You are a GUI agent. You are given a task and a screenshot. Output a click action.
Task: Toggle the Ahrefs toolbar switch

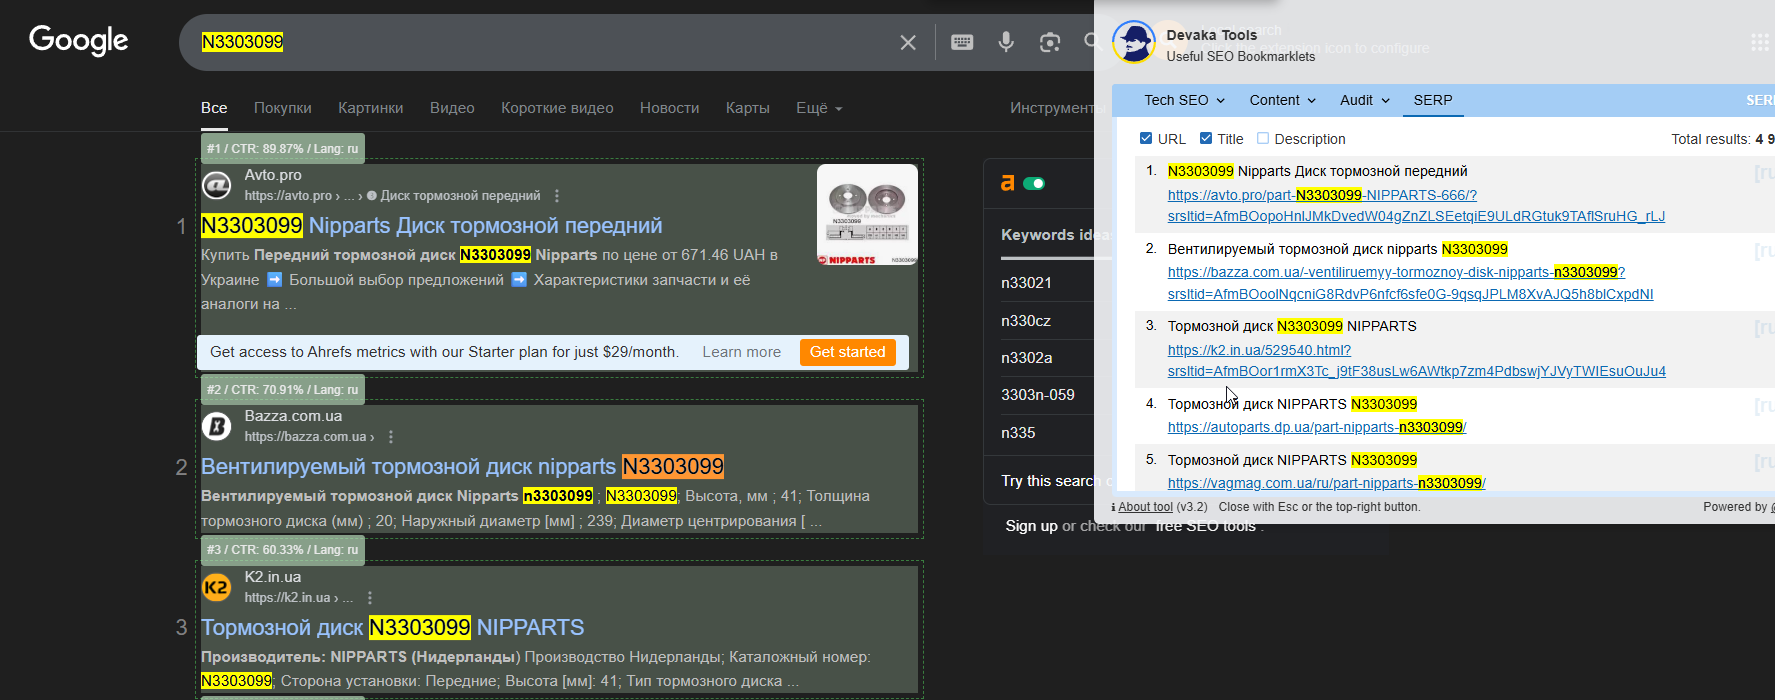(1034, 183)
